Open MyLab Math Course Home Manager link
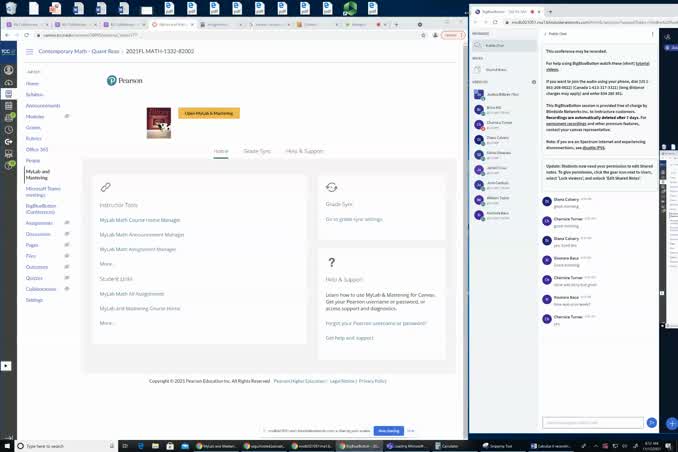This screenshot has width=678, height=452. pyautogui.click(x=140, y=220)
